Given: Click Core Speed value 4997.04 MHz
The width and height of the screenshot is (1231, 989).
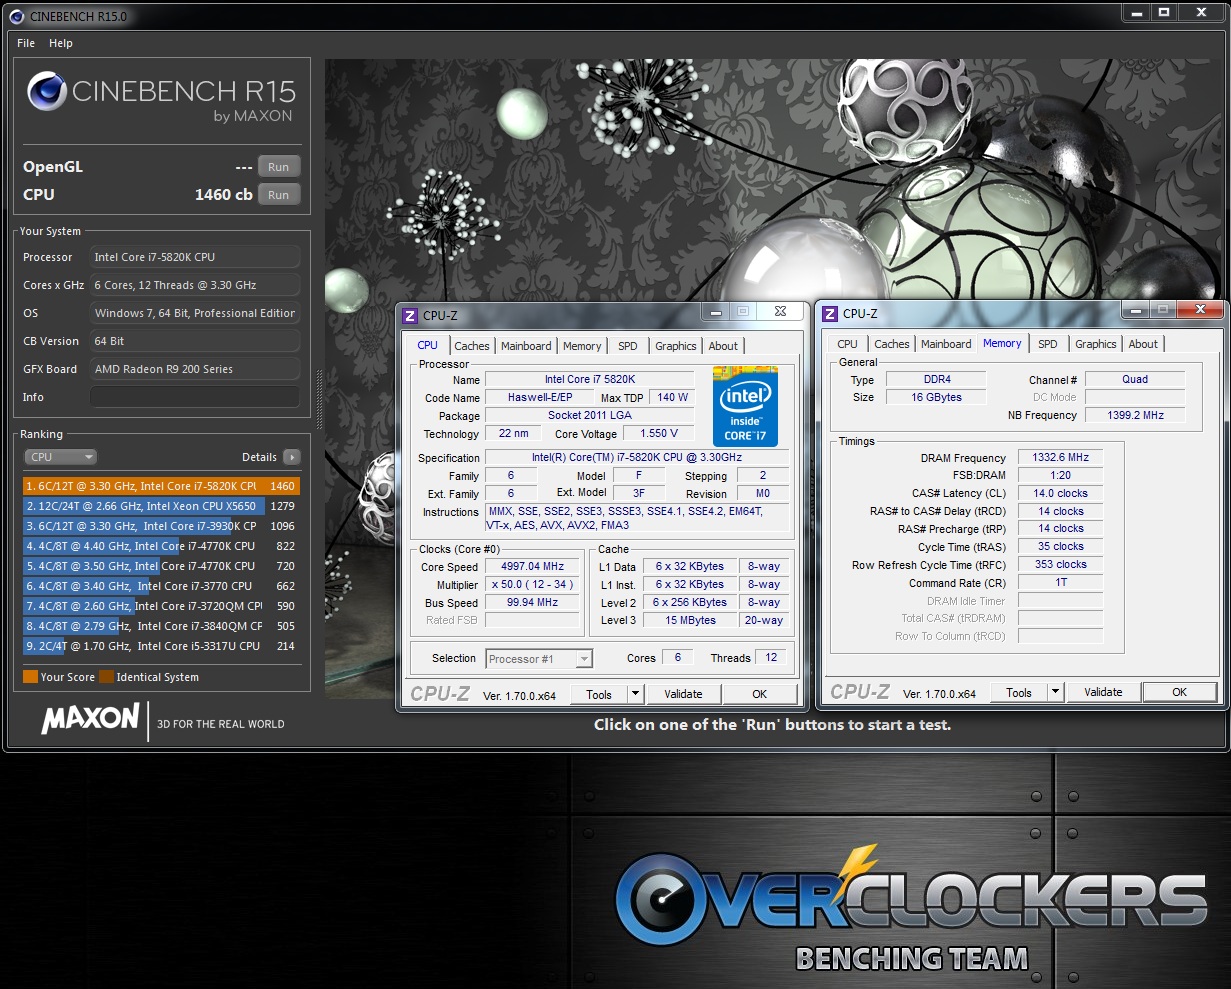Looking at the screenshot, I should (x=533, y=566).
